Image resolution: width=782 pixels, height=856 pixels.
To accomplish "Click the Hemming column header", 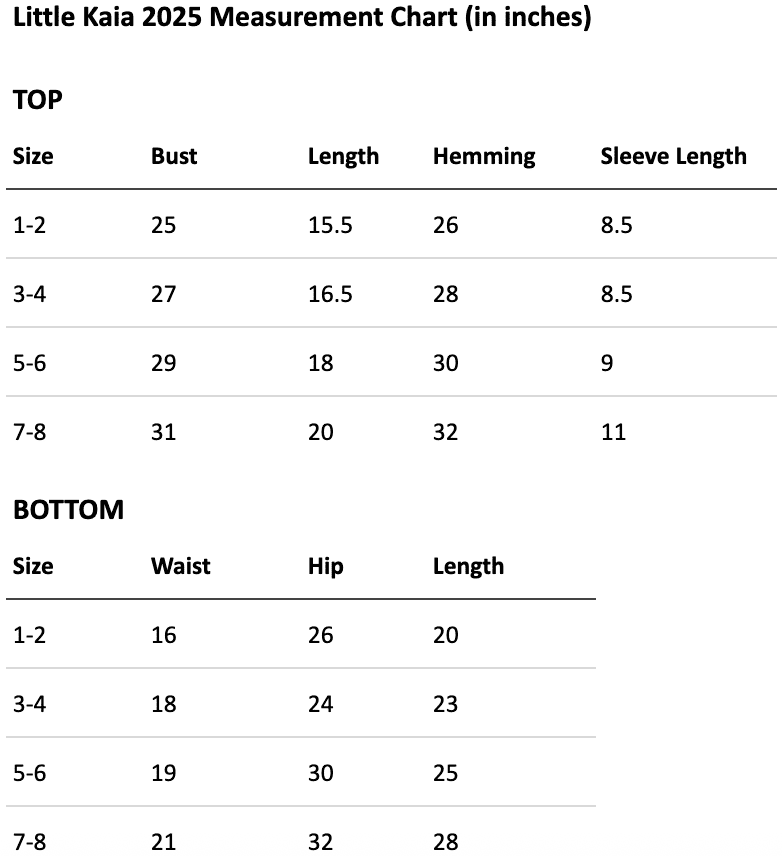I will (484, 157).
